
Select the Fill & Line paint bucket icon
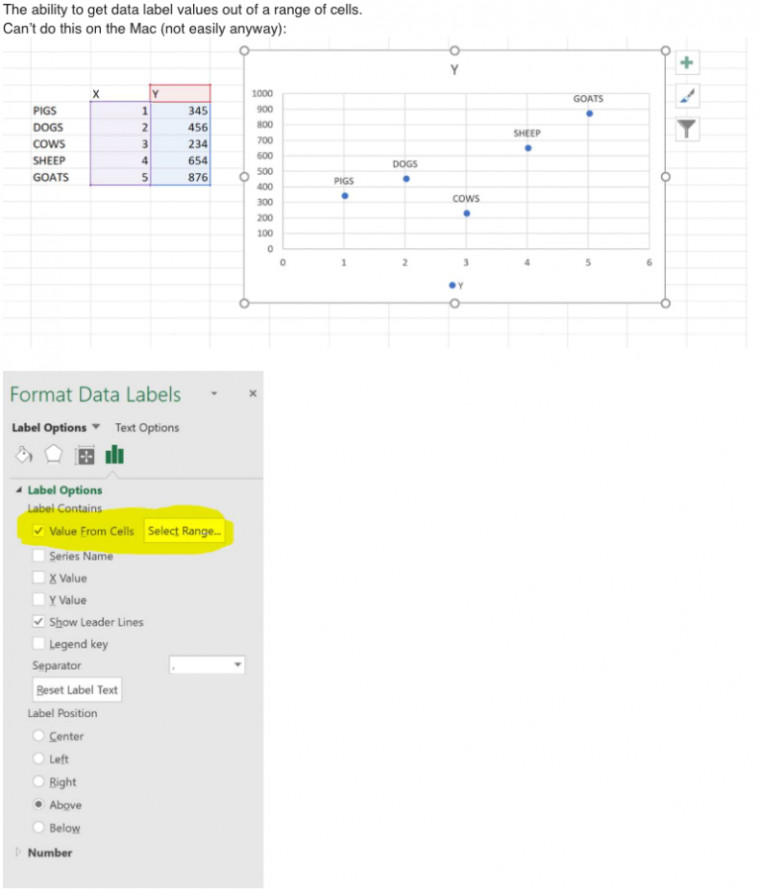click(x=23, y=455)
